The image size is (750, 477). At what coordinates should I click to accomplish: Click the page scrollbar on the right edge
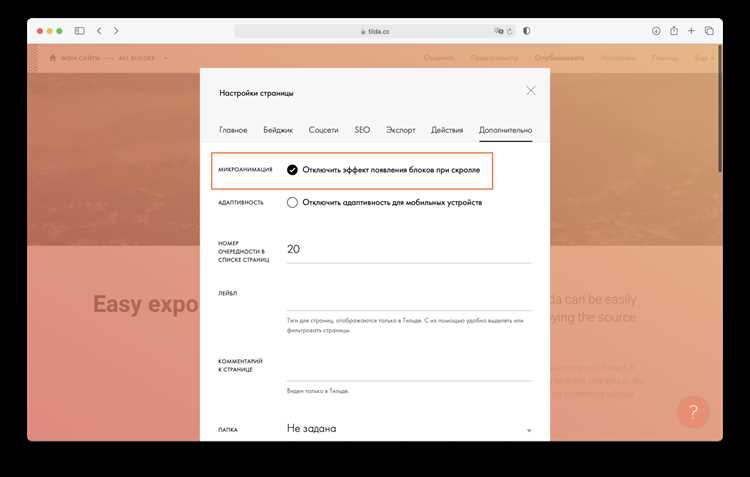tap(719, 110)
